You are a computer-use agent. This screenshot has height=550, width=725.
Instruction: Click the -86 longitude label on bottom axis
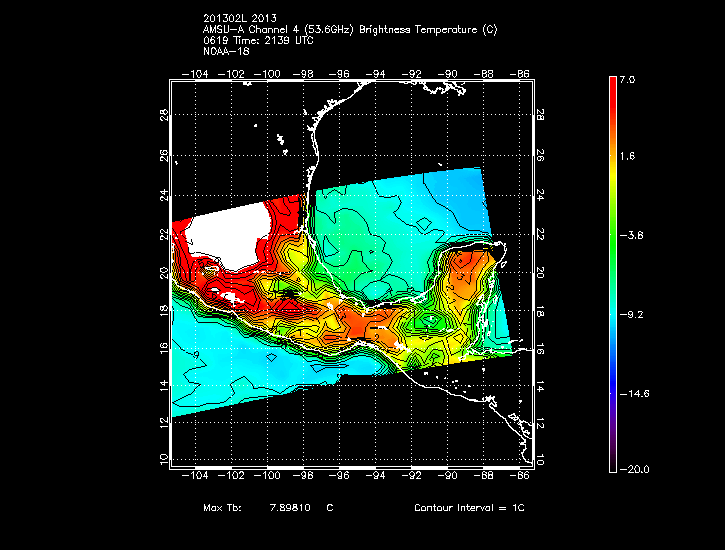point(522,477)
